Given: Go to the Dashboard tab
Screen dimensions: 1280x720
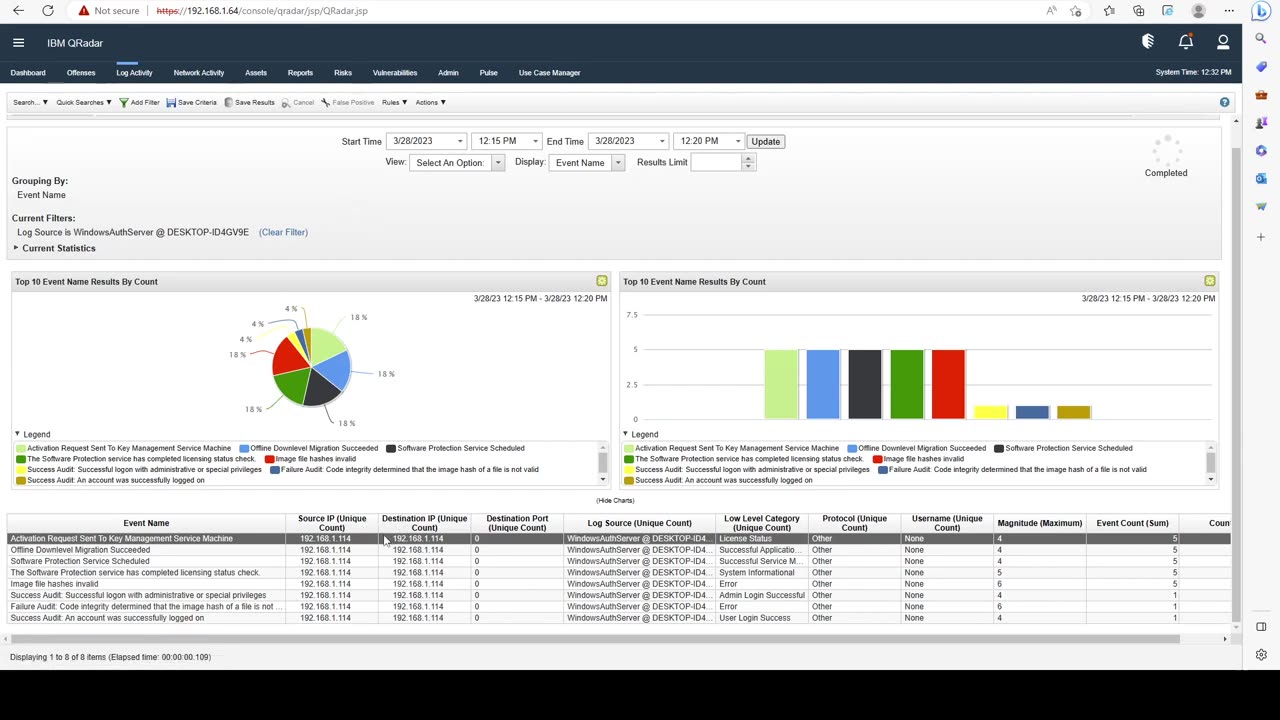Looking at the screenshot, I should [x=28, y=73].
